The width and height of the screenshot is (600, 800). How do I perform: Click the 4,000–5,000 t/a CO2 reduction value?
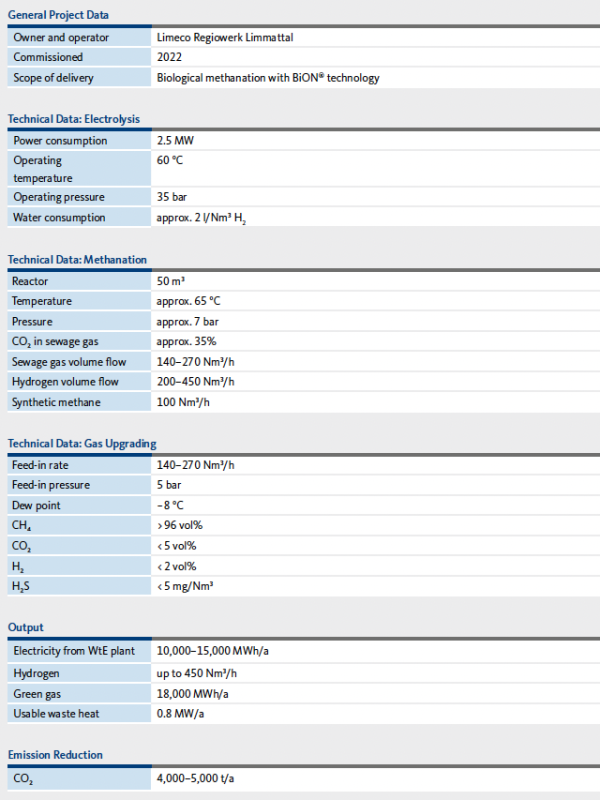click(196, 778)
